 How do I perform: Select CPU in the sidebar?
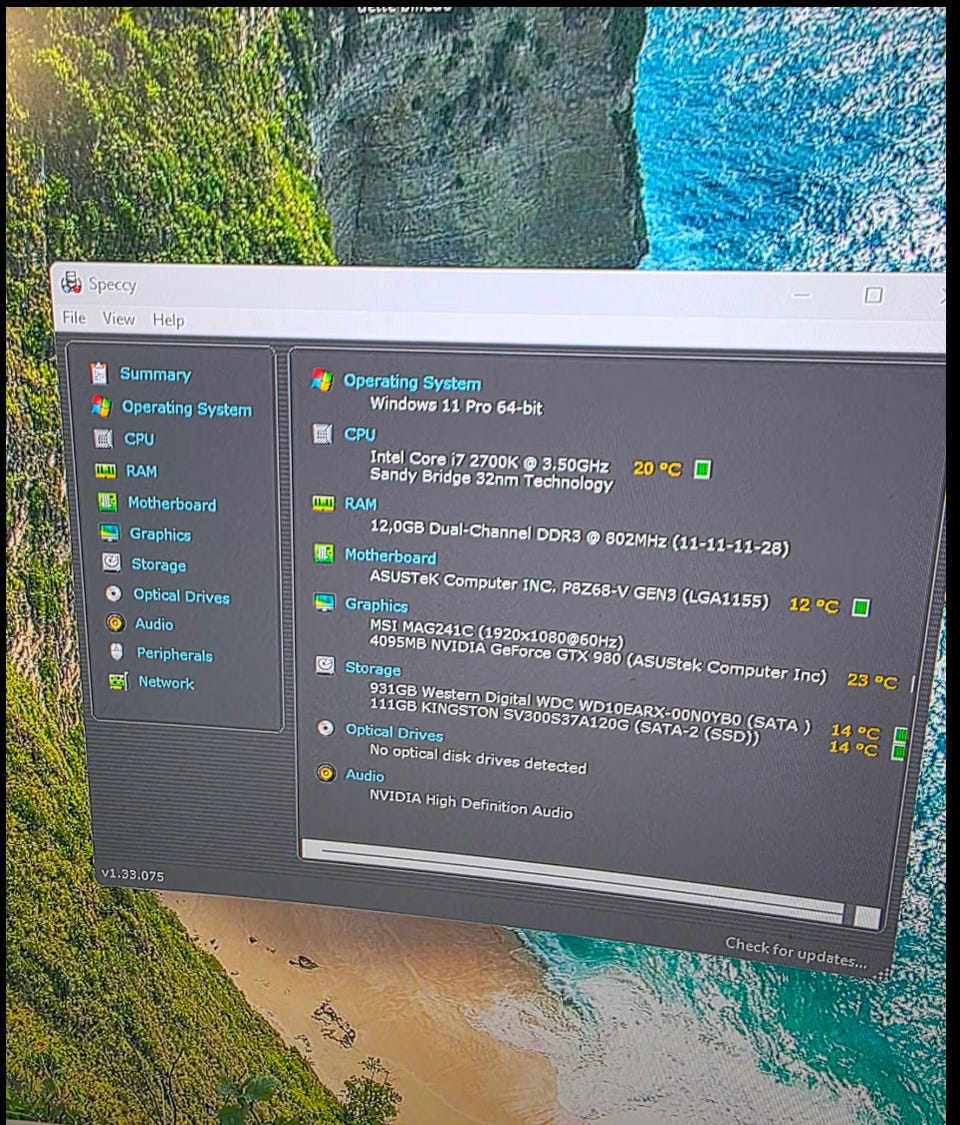point(138,439)
